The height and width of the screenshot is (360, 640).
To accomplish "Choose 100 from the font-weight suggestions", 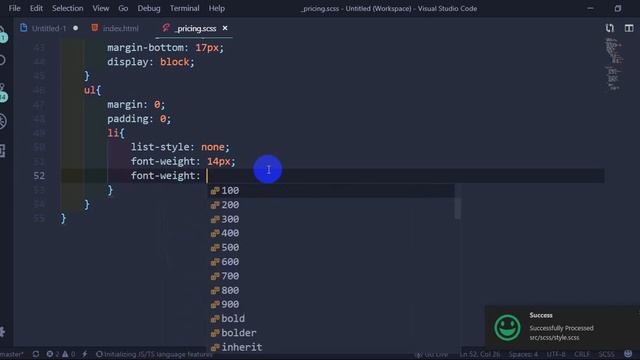I will pyautogui.click(x=331, y=191).
